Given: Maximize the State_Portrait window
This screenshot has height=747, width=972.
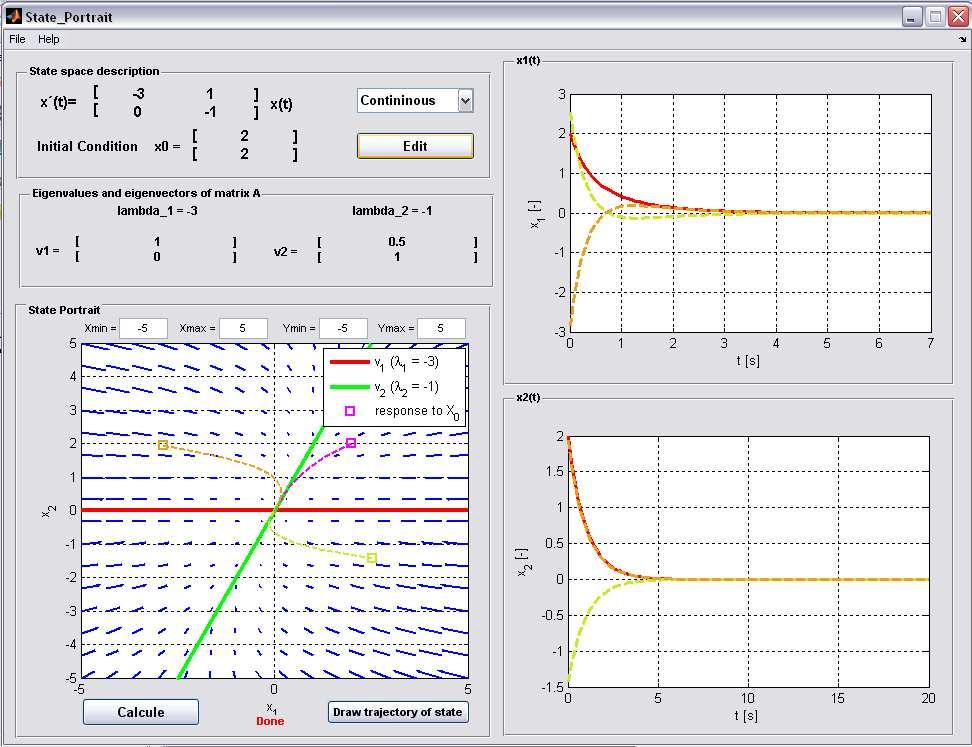Looking at the screenshot, I should [934, 17].
